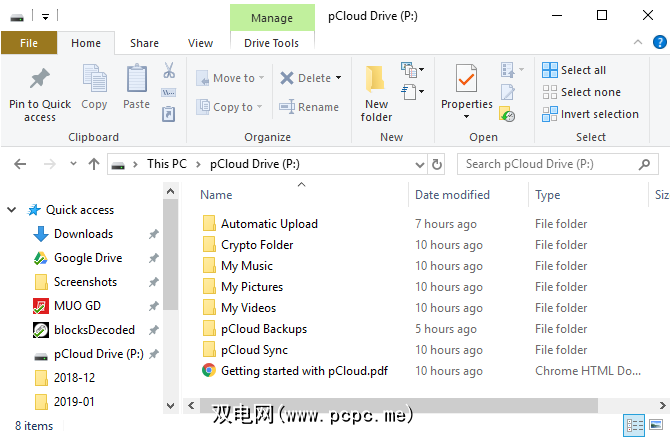Open the New item dropdown icon
The image size is (670, 438).
click(412, 70)
